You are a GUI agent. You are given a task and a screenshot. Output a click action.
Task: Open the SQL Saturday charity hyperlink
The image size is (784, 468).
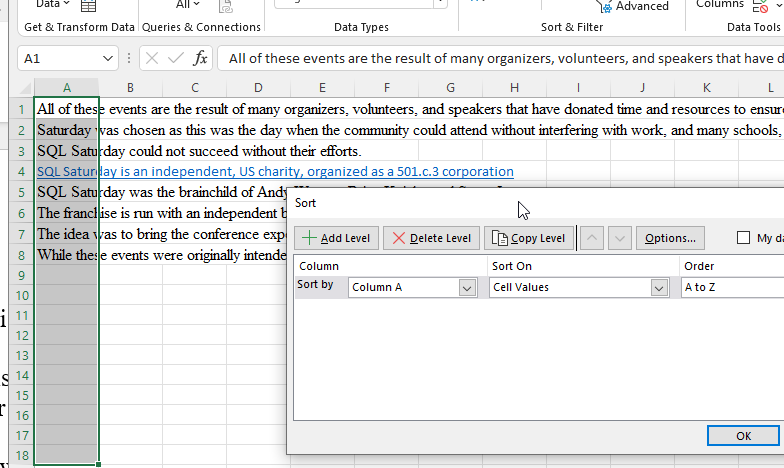point(274,172)
